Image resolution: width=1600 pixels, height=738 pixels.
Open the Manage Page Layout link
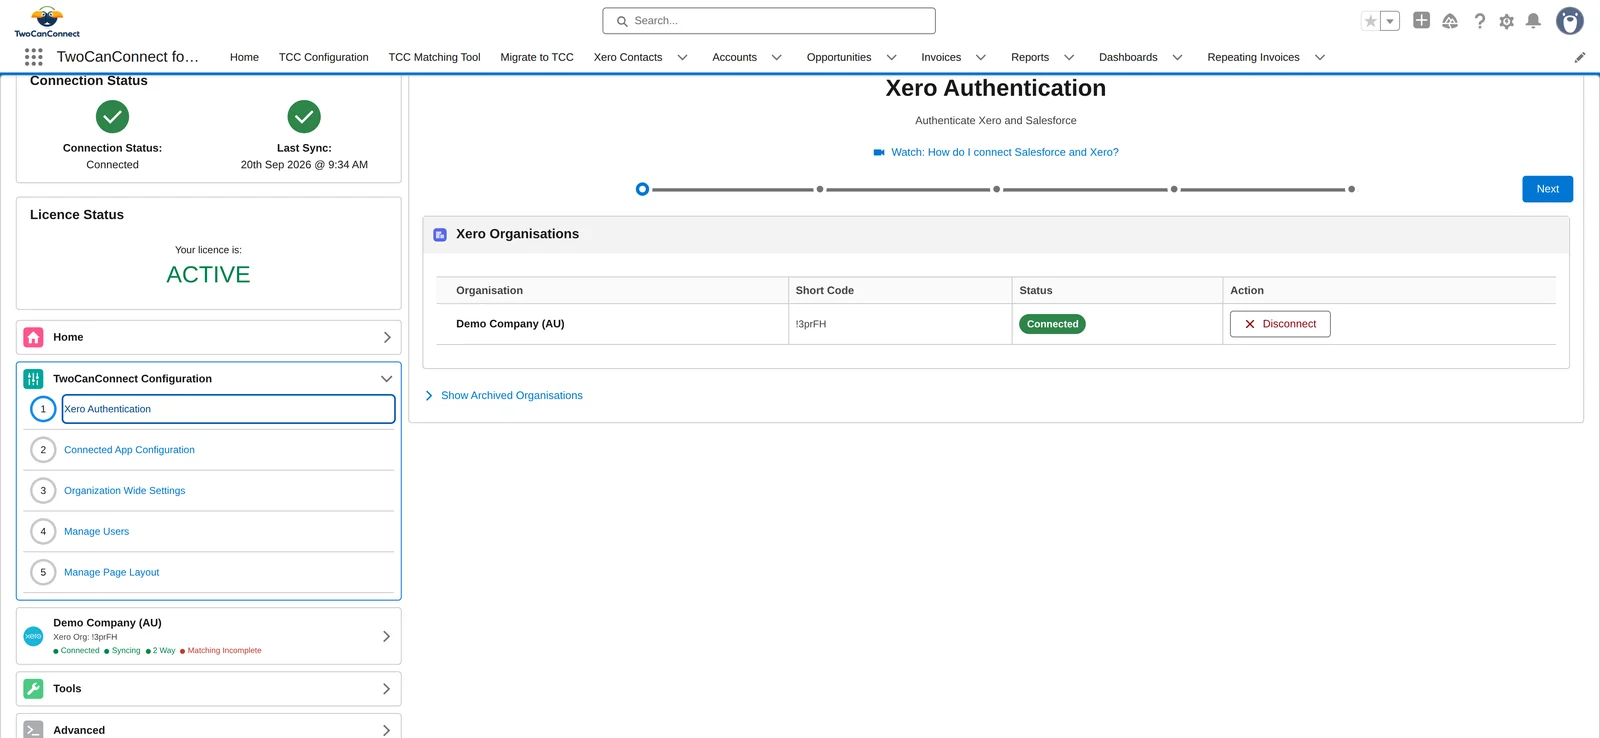[x=111, y=573]
